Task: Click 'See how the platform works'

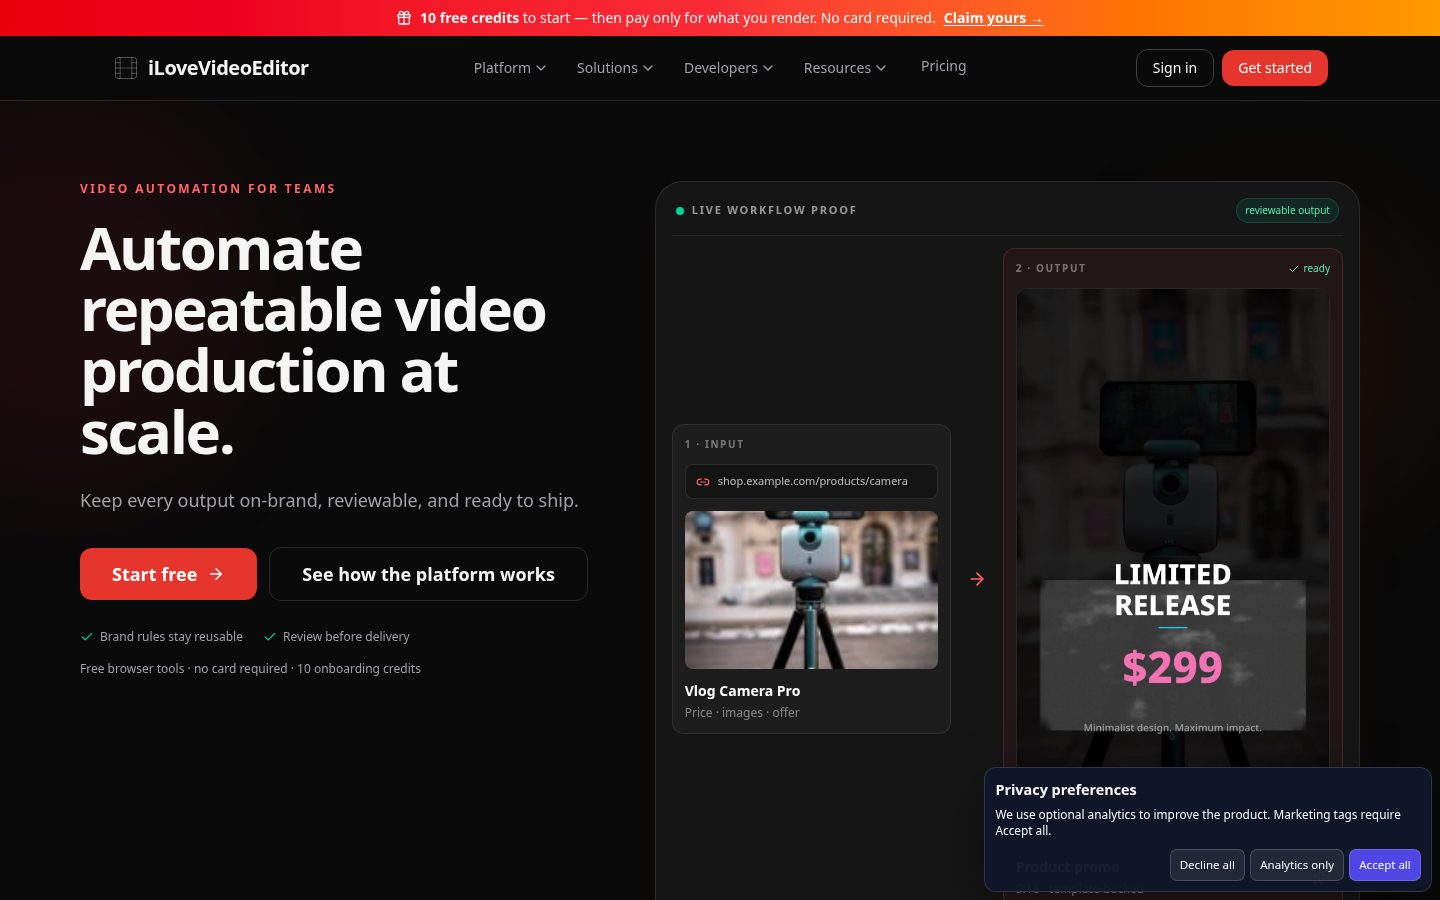Action: 428,574
